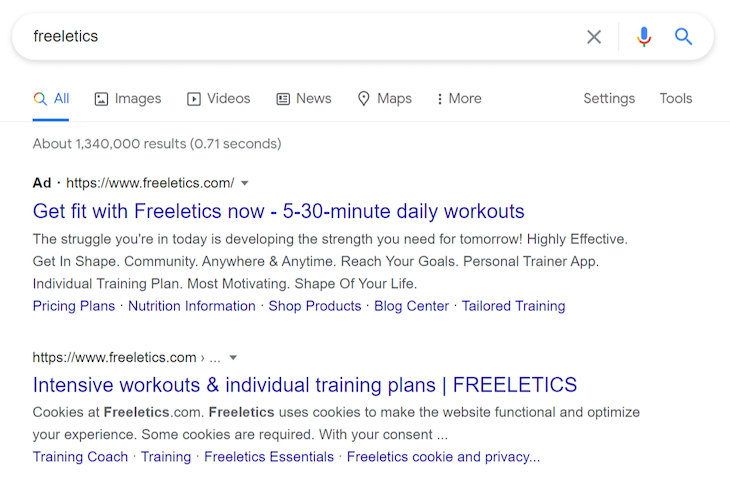Click into the freeletics search field

click(x=298, y=36)
